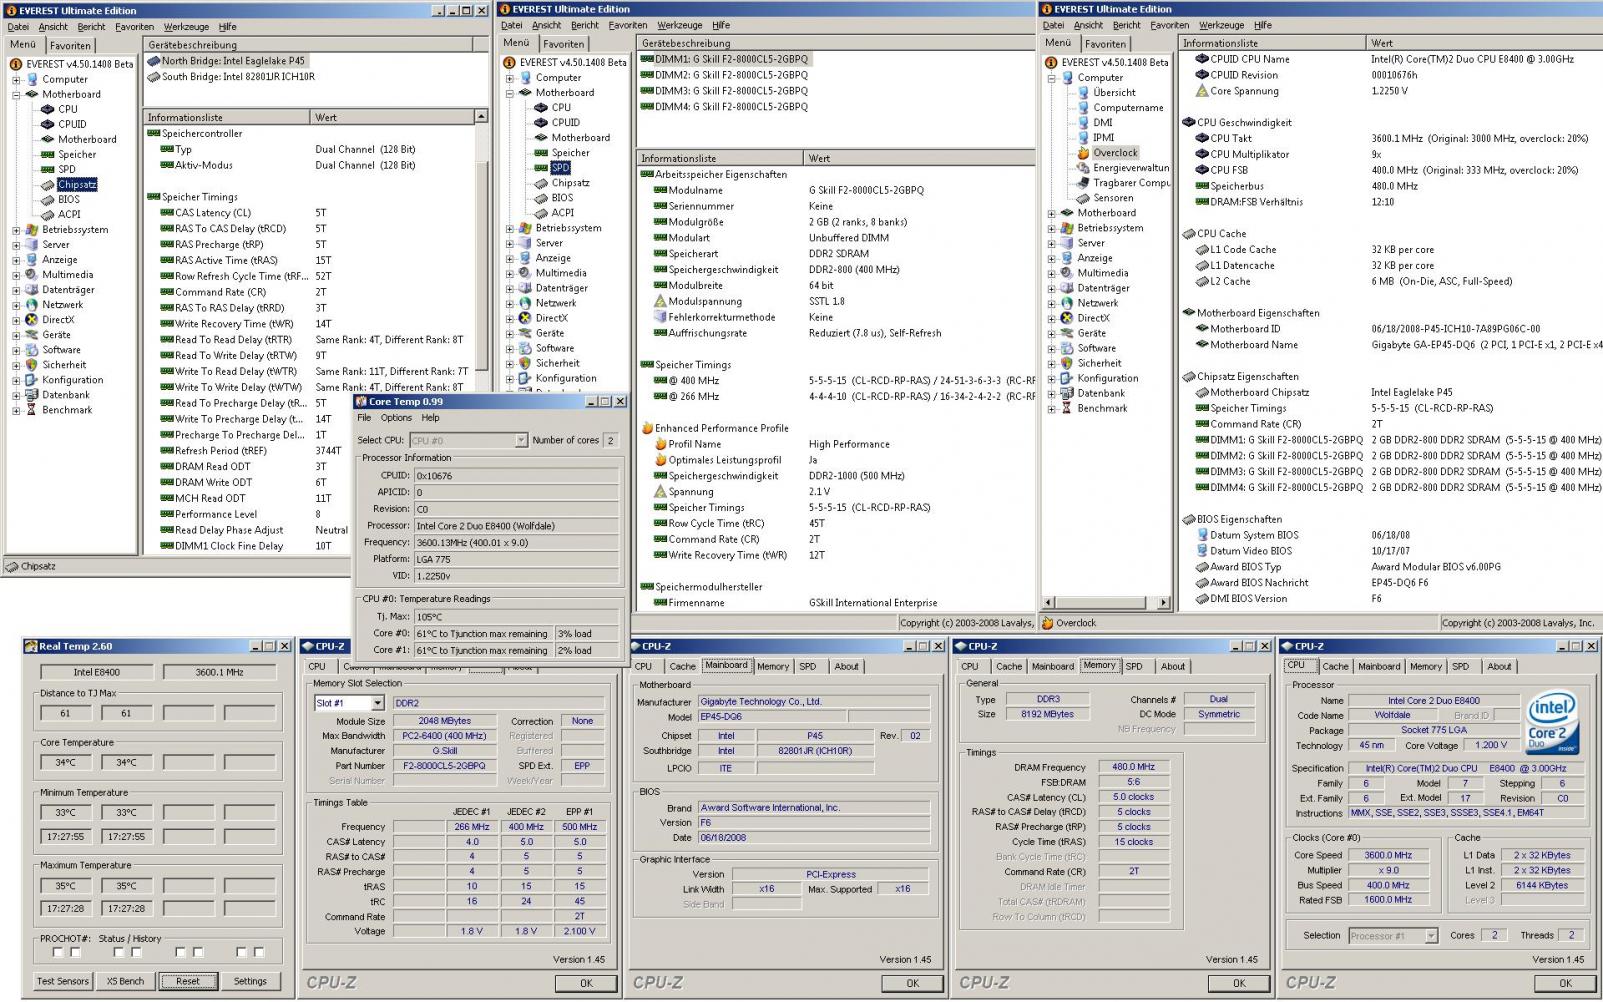Viewport: 1603px width, 1002px height.
Task: Open DirectX entry in leftmost EVEREST tree
Action: point(58,320)
